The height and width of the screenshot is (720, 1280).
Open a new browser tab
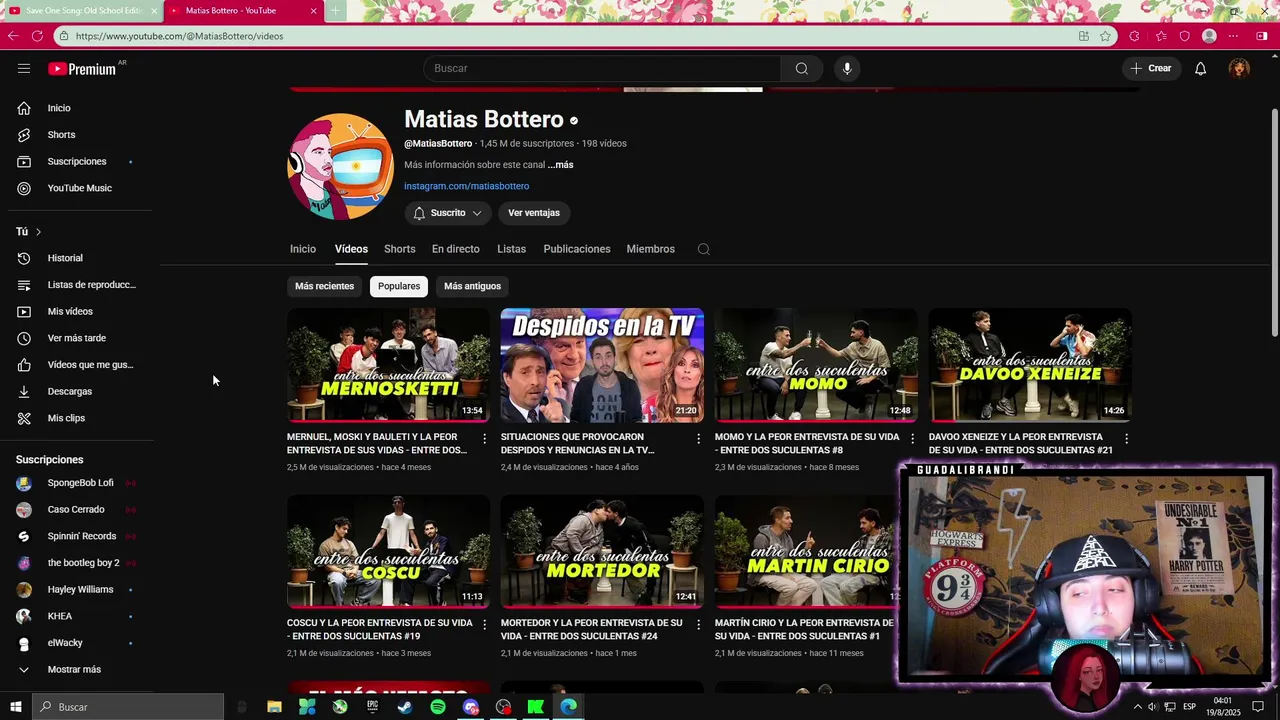tap(335, 11)
